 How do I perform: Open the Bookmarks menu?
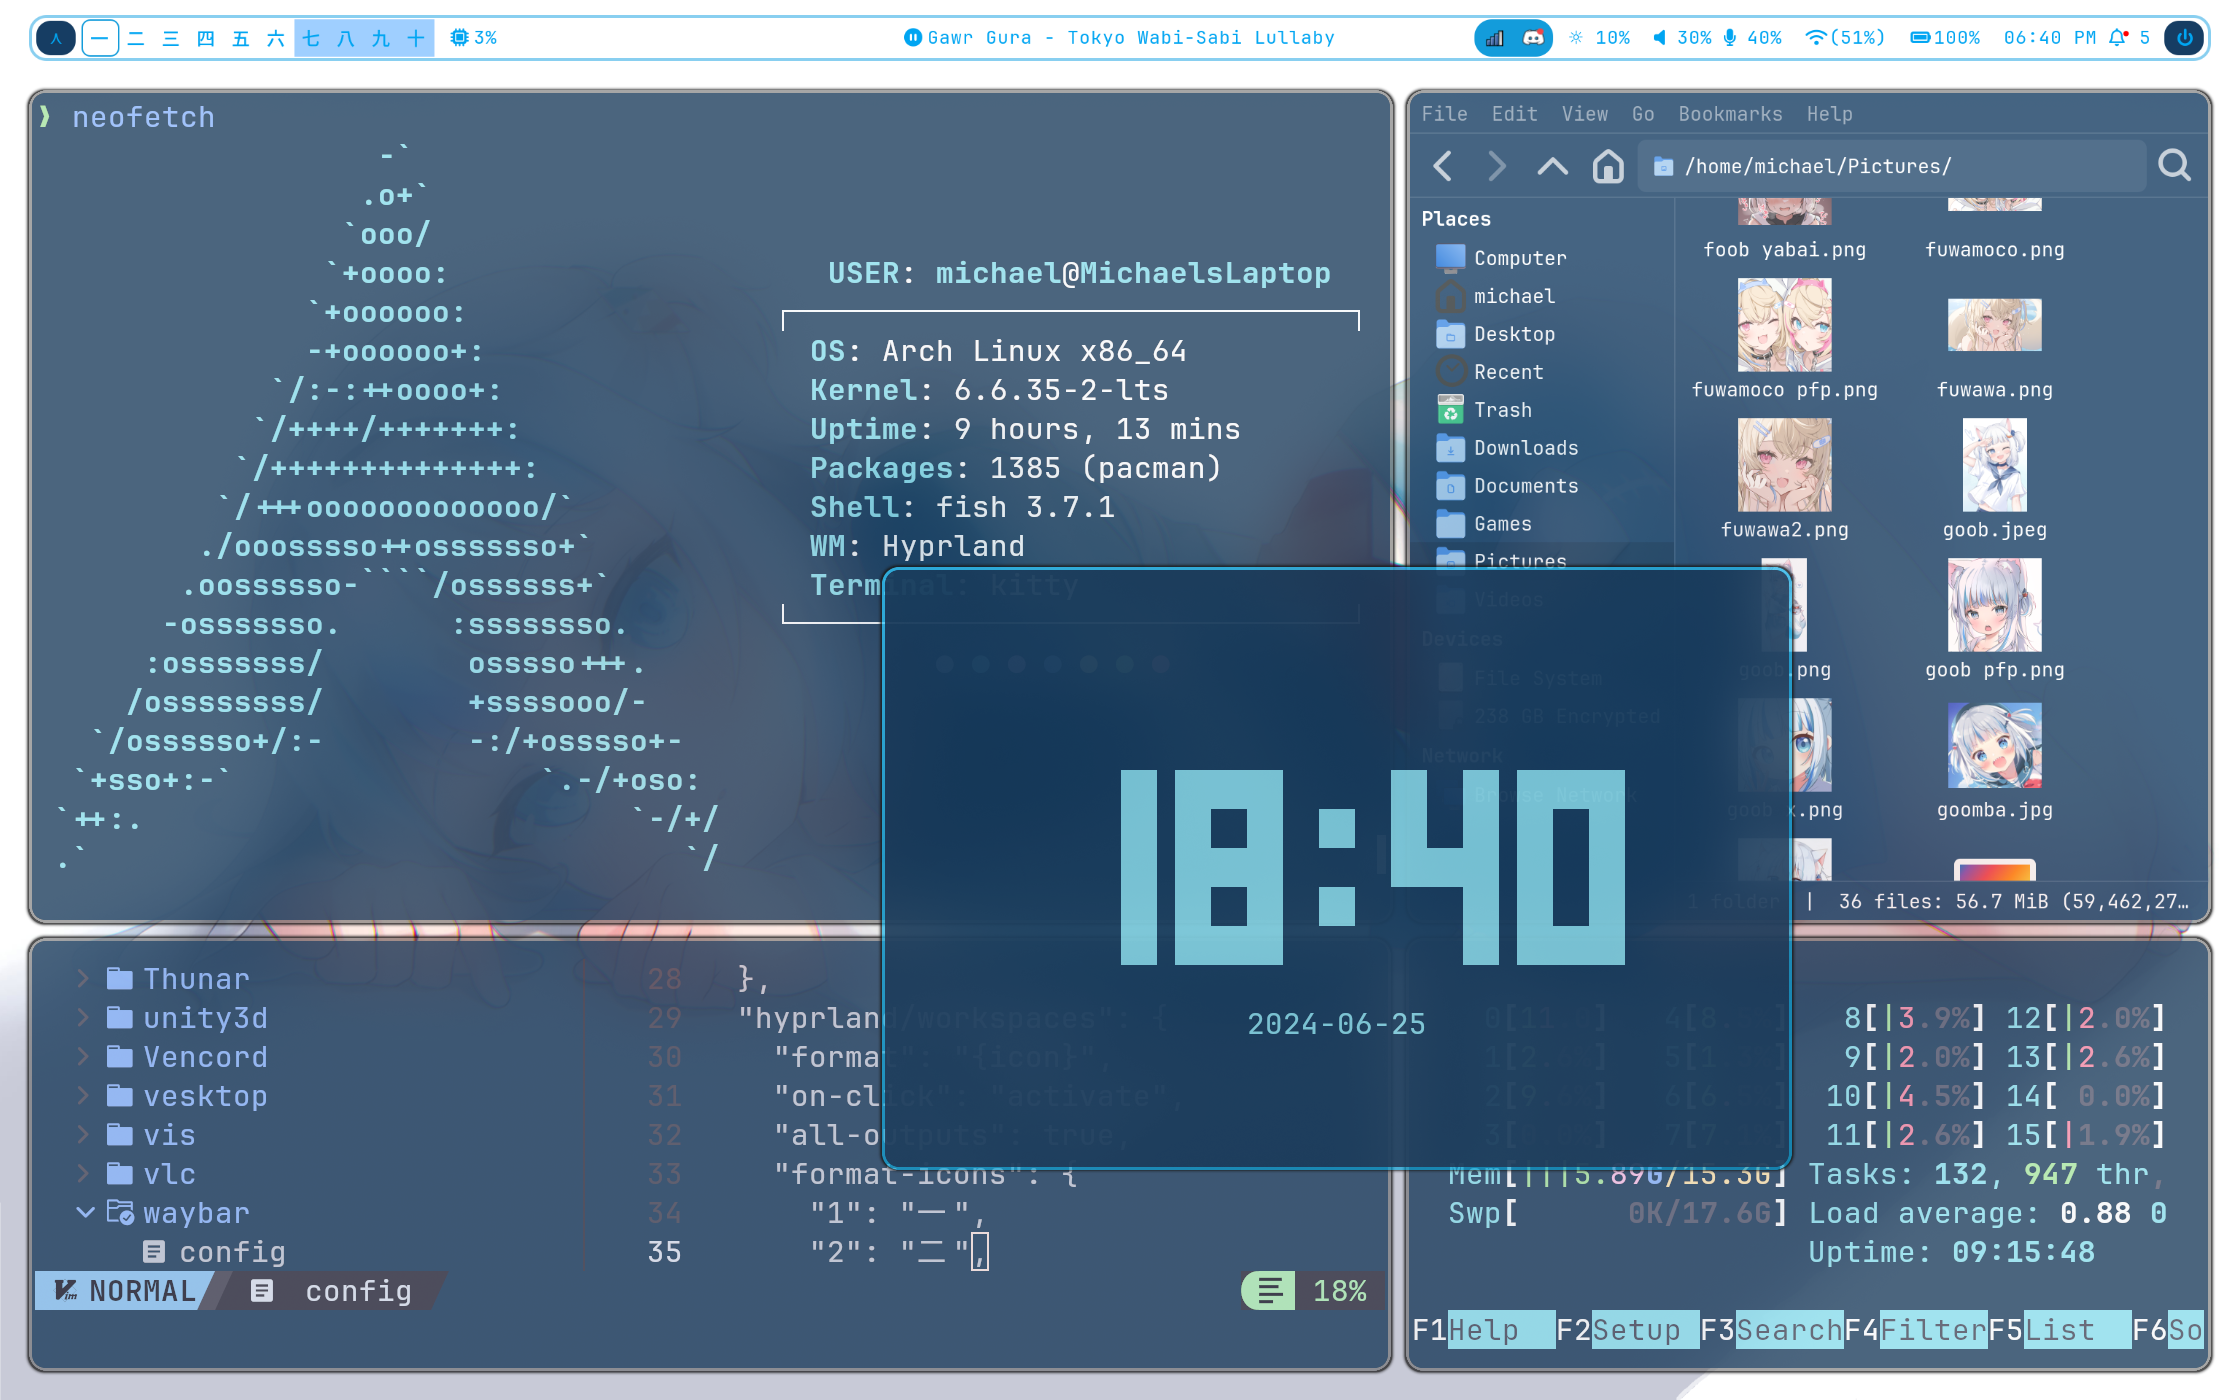[x=1729, y=114]
